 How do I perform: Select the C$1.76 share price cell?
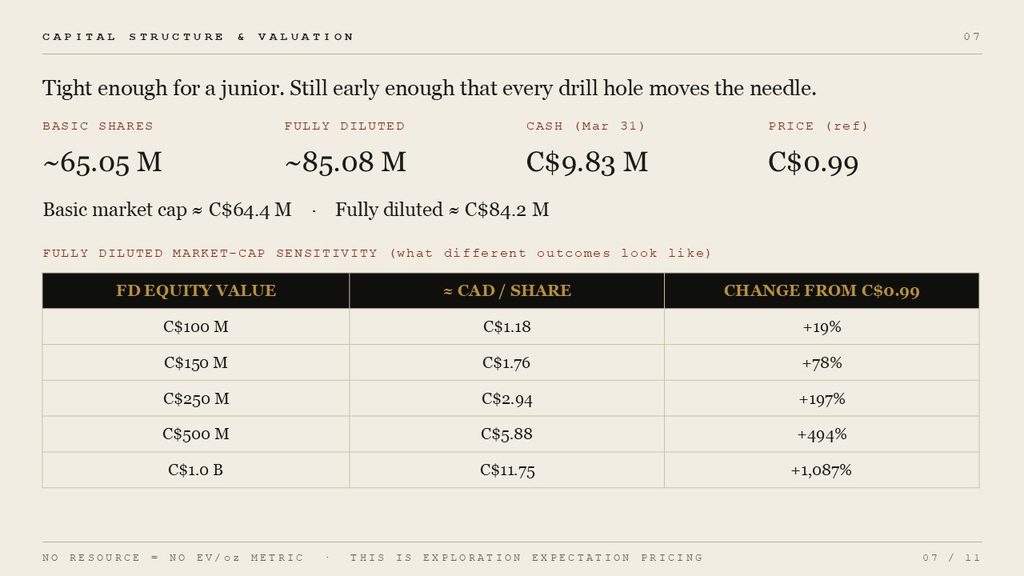[507, 362]
